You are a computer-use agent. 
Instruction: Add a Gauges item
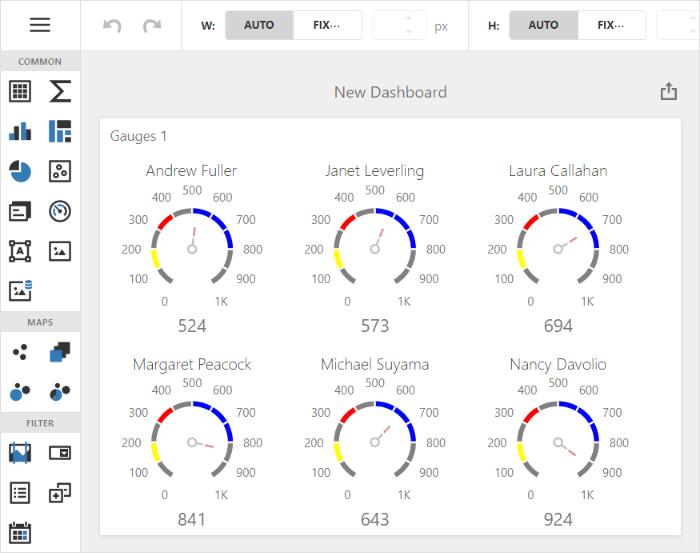click(60, 211)
